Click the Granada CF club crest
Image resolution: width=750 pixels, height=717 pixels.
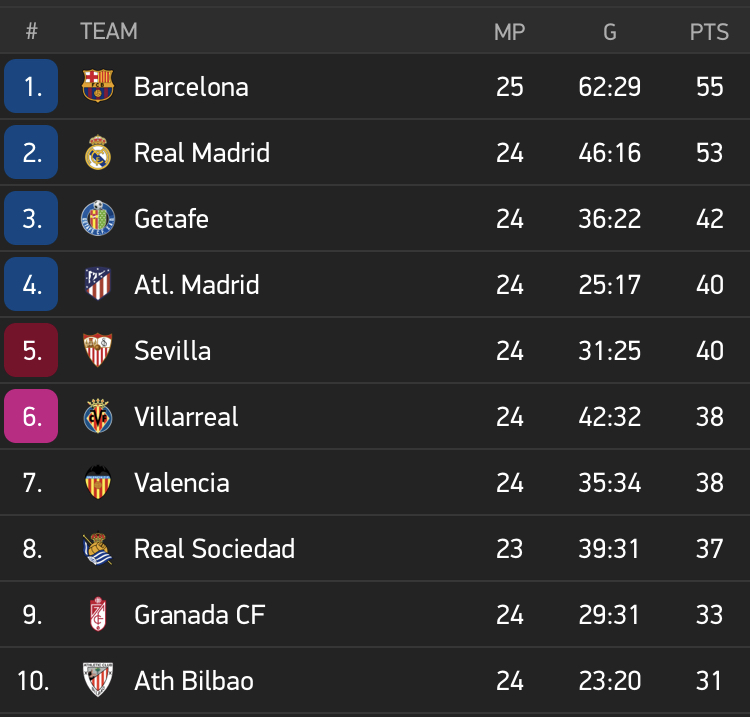point(98,614)
